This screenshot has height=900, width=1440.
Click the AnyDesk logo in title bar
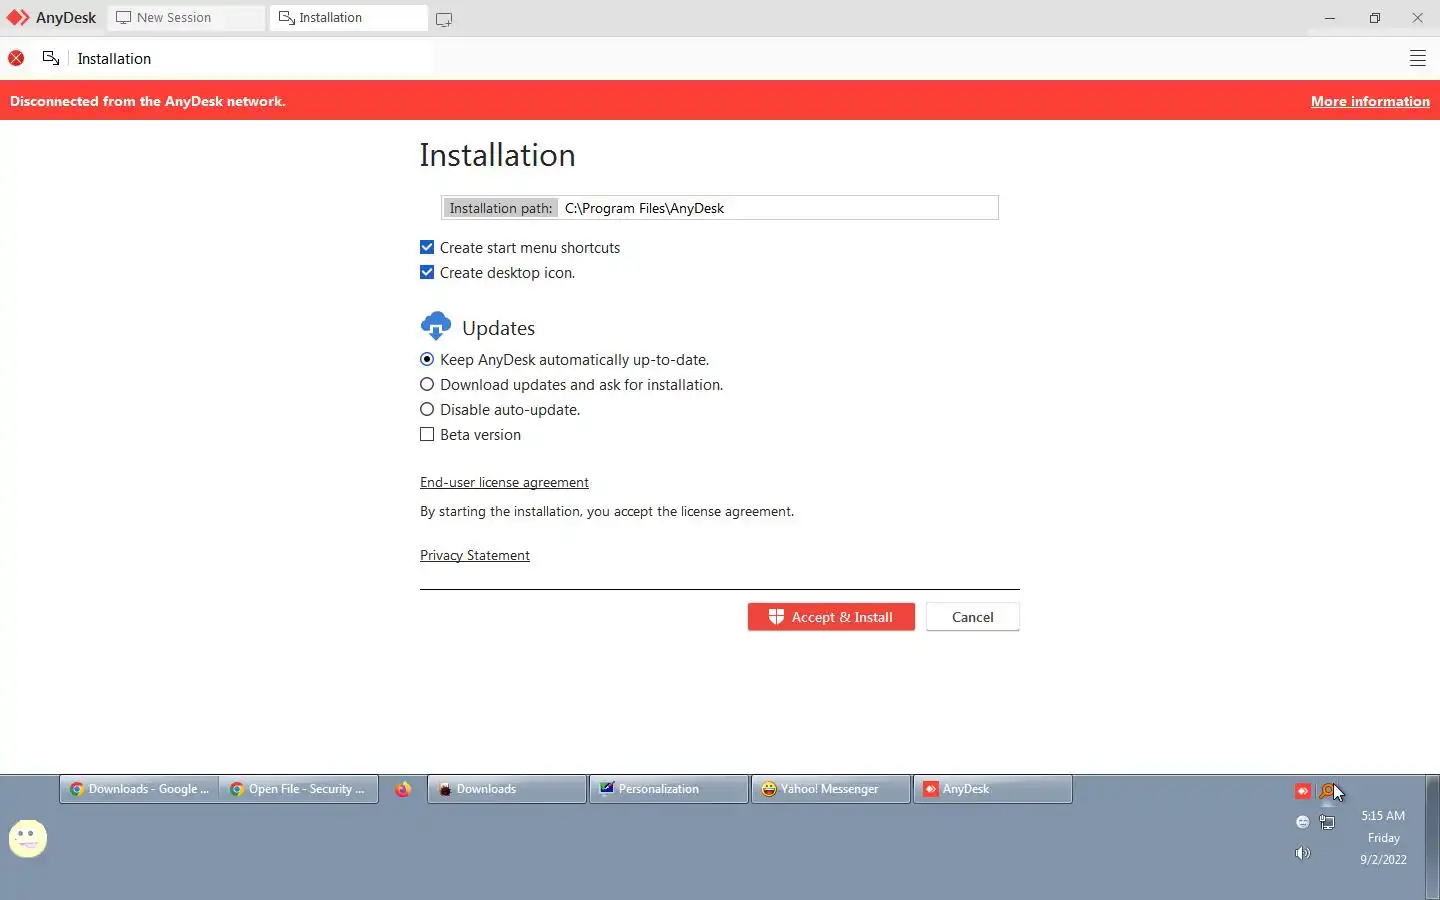tap(18, 18)
